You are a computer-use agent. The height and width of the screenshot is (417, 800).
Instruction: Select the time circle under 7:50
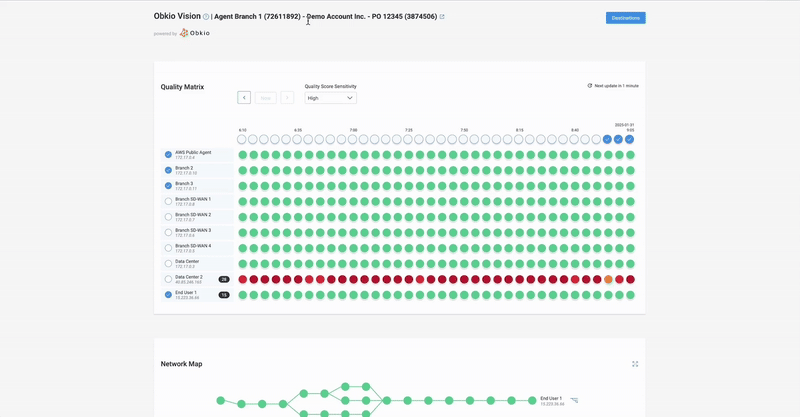(463, 139)
